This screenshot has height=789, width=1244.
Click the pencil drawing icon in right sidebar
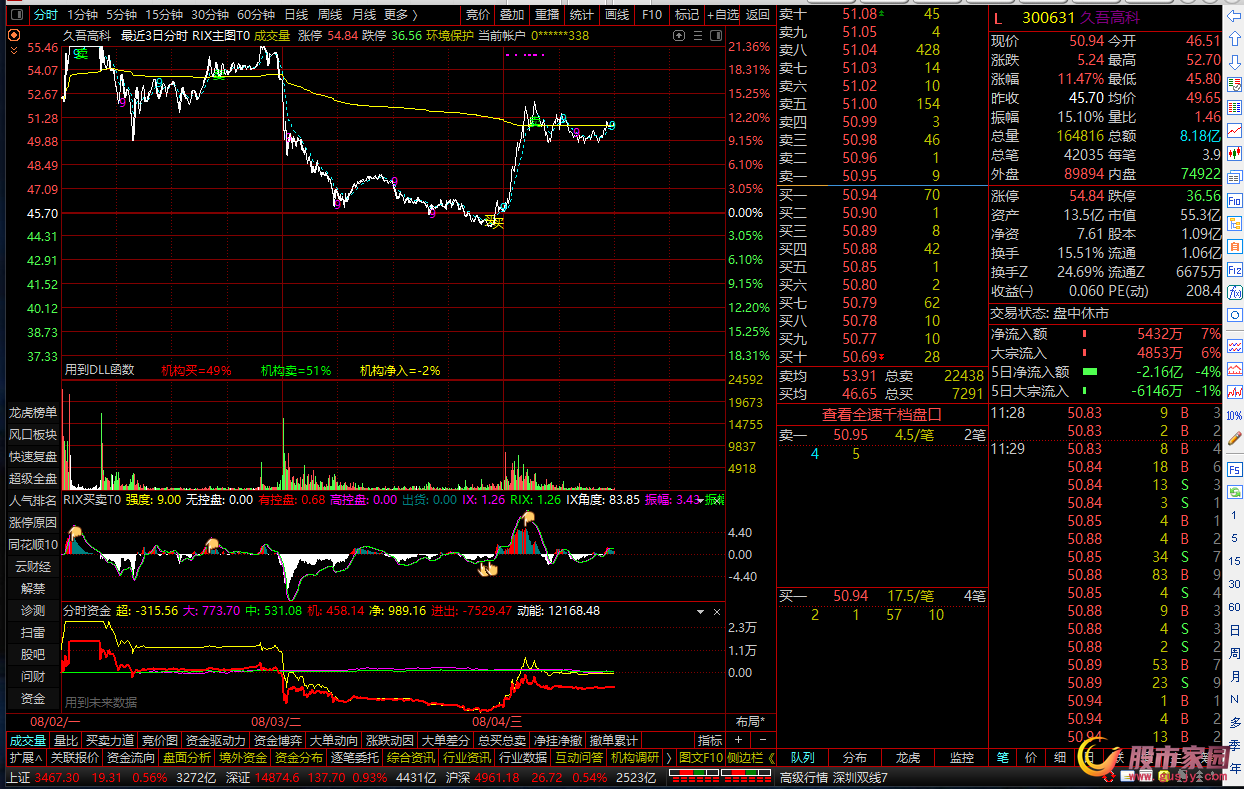[x=1234, y=438]
